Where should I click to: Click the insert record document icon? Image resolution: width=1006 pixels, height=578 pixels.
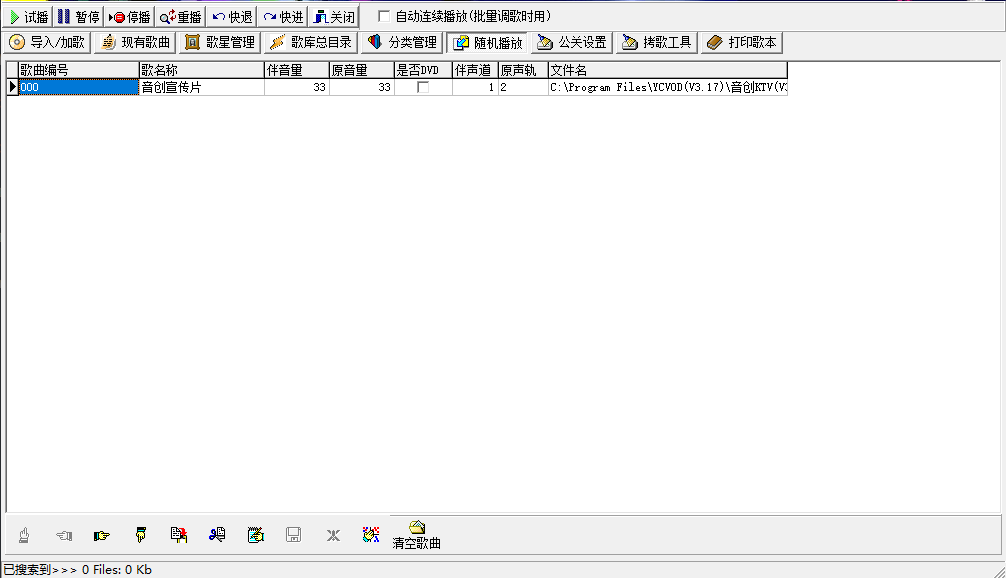click(x=179, y=535)
